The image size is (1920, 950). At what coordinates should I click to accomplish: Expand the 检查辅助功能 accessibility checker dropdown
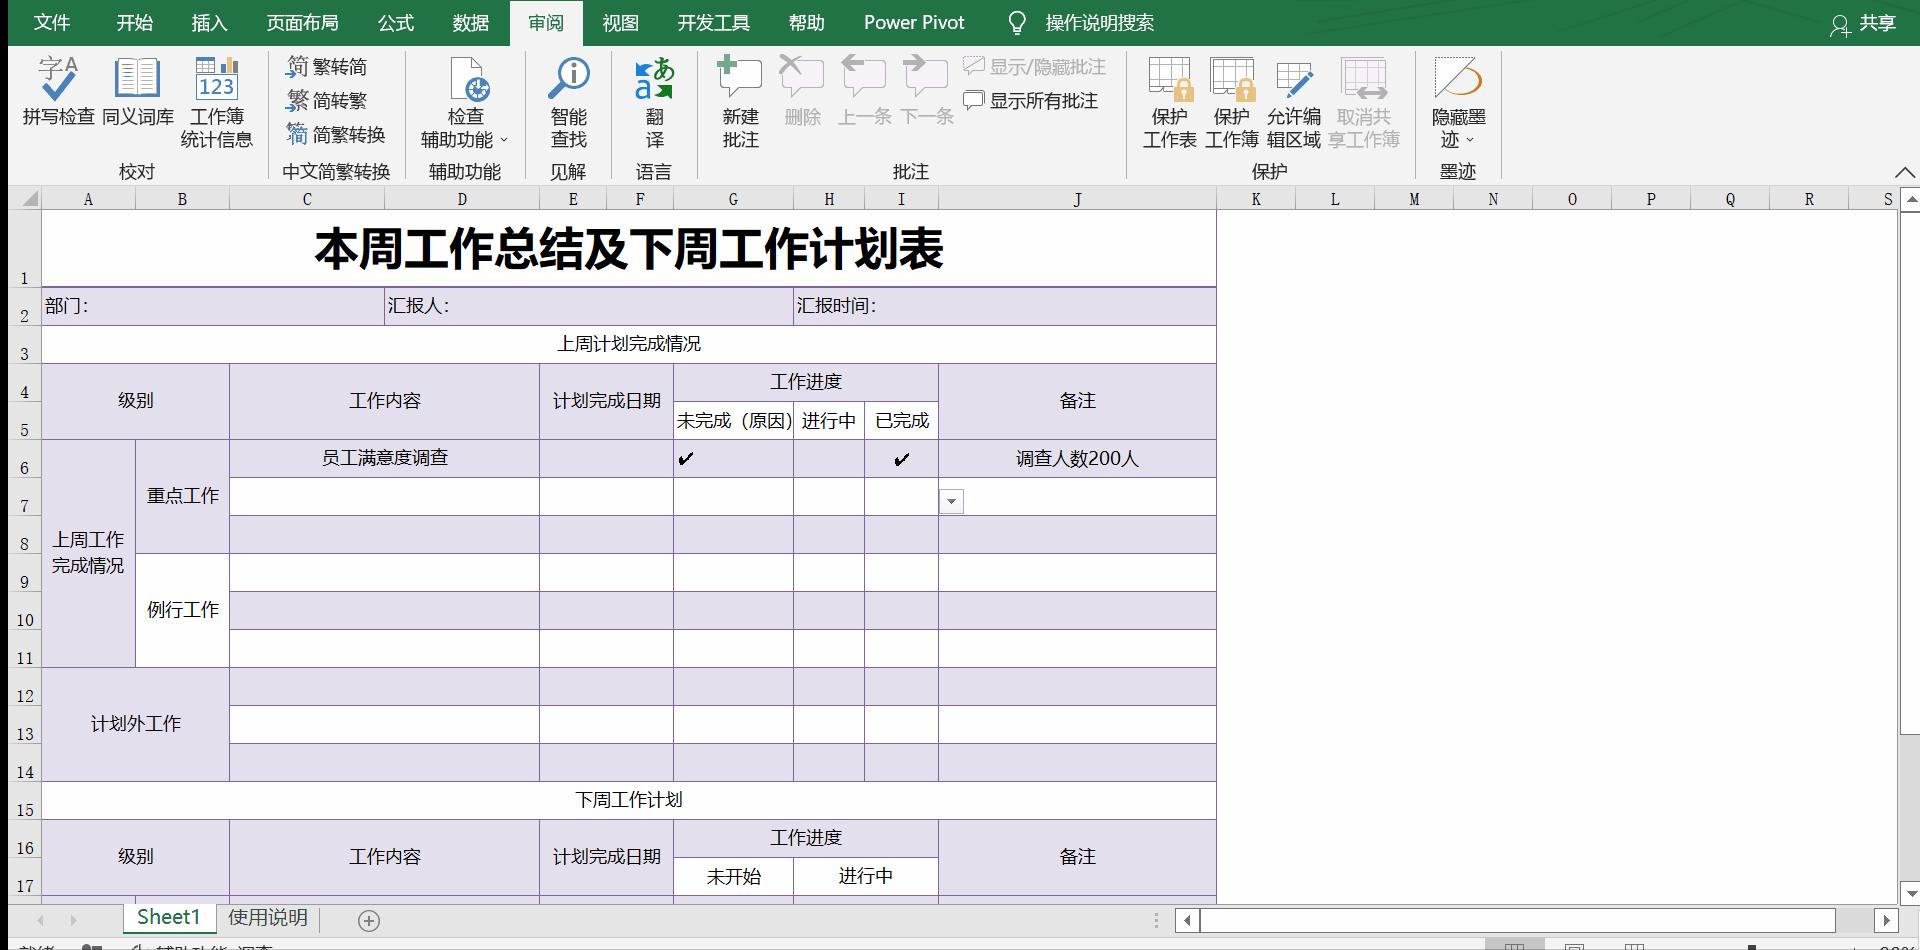505,140
